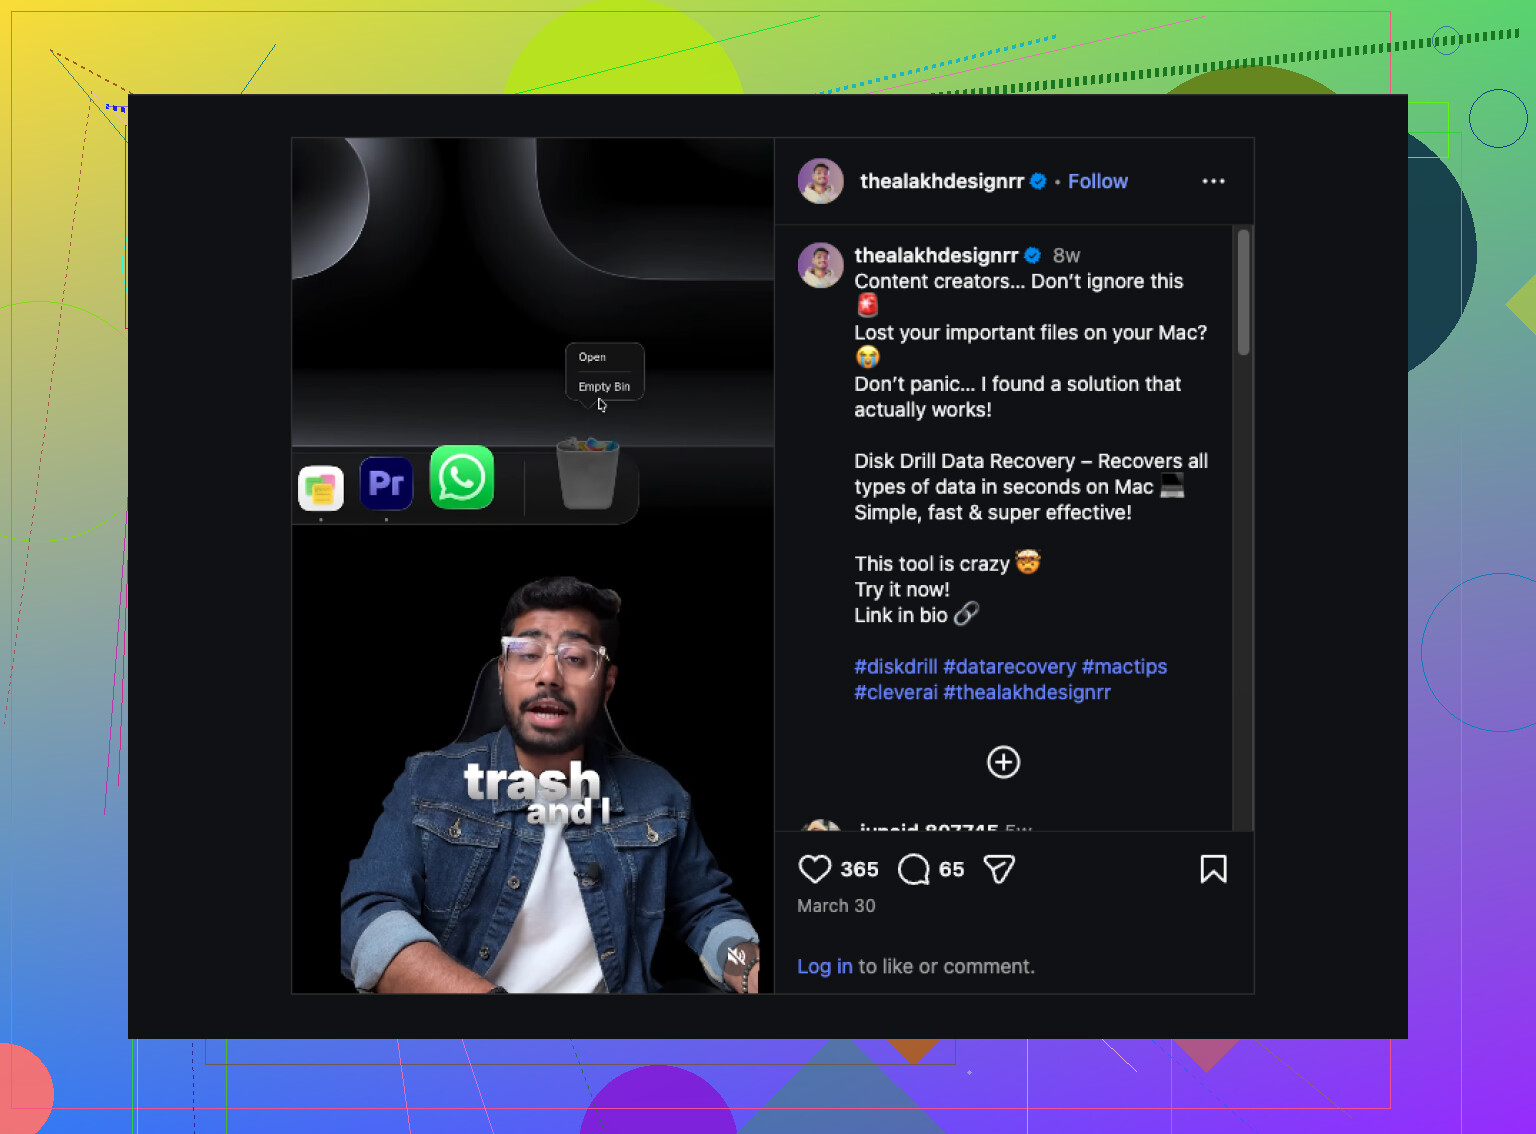Click the 365 likes count

pyautogui.click(x=859, y=869)
